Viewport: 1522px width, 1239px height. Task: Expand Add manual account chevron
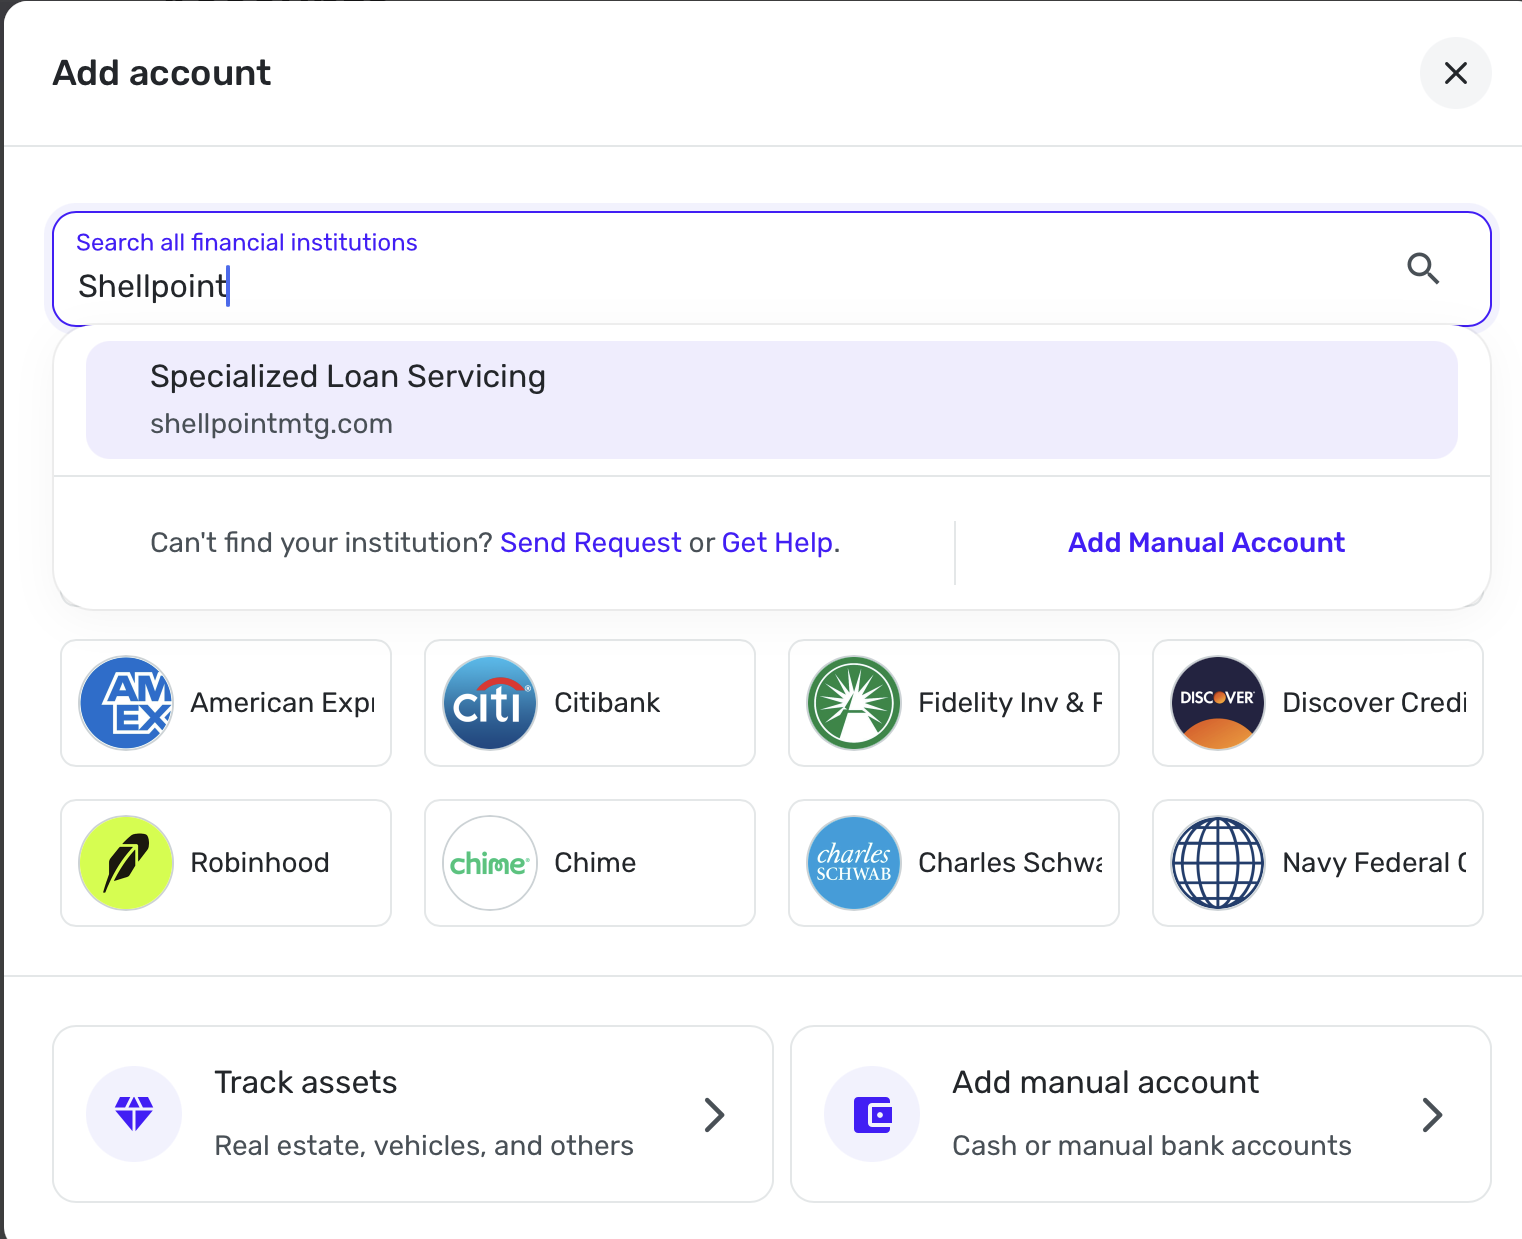pyautogui.click(x=1432, y=1114)
